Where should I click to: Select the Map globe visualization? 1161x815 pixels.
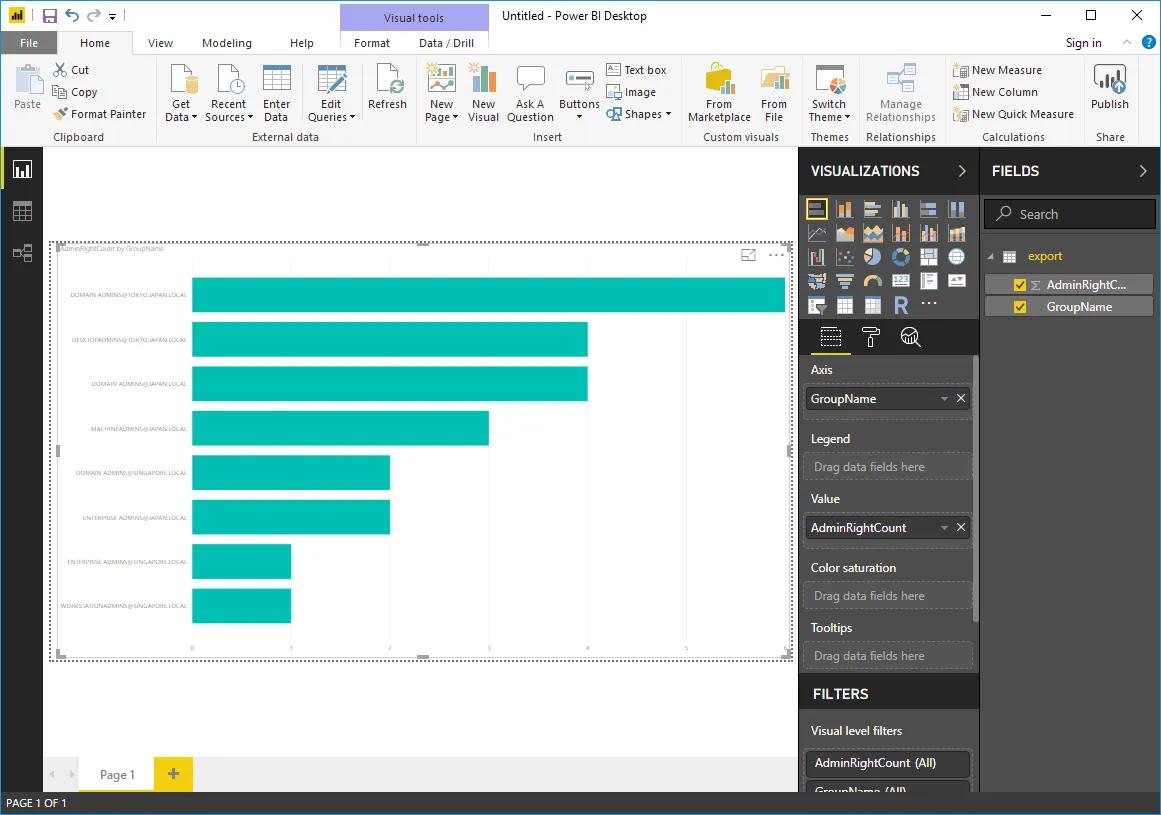coord(957,257)
